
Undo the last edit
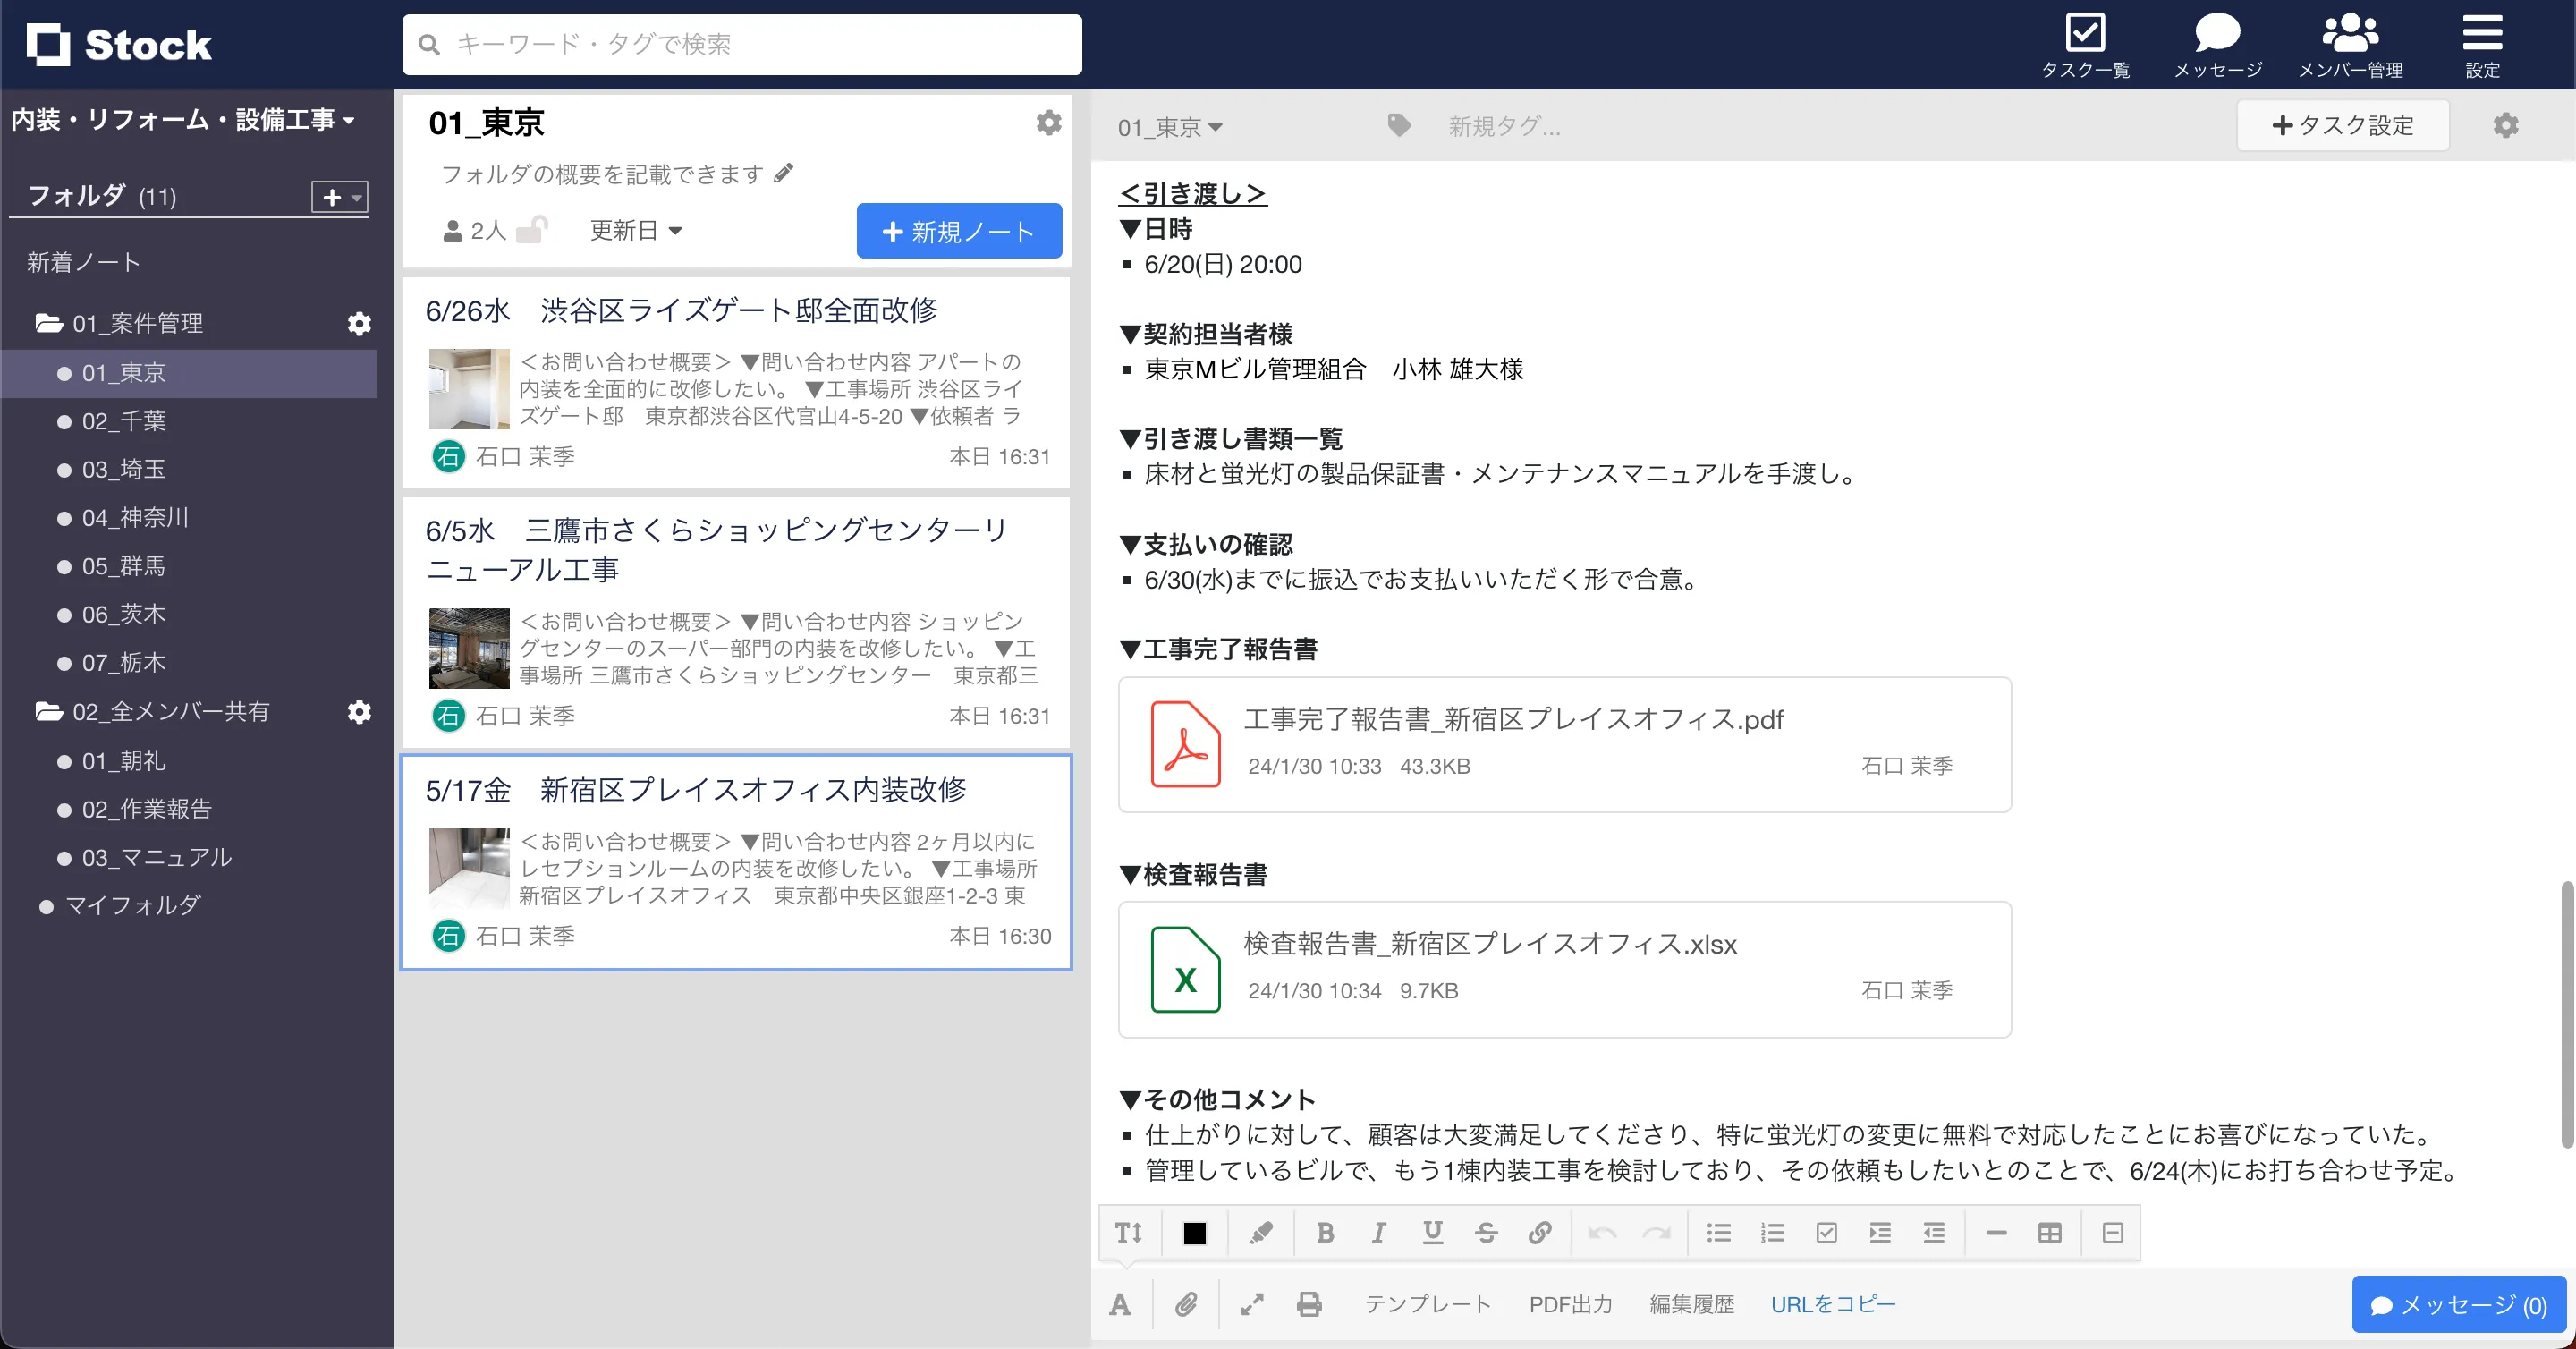click(x=1602, y=1233)
